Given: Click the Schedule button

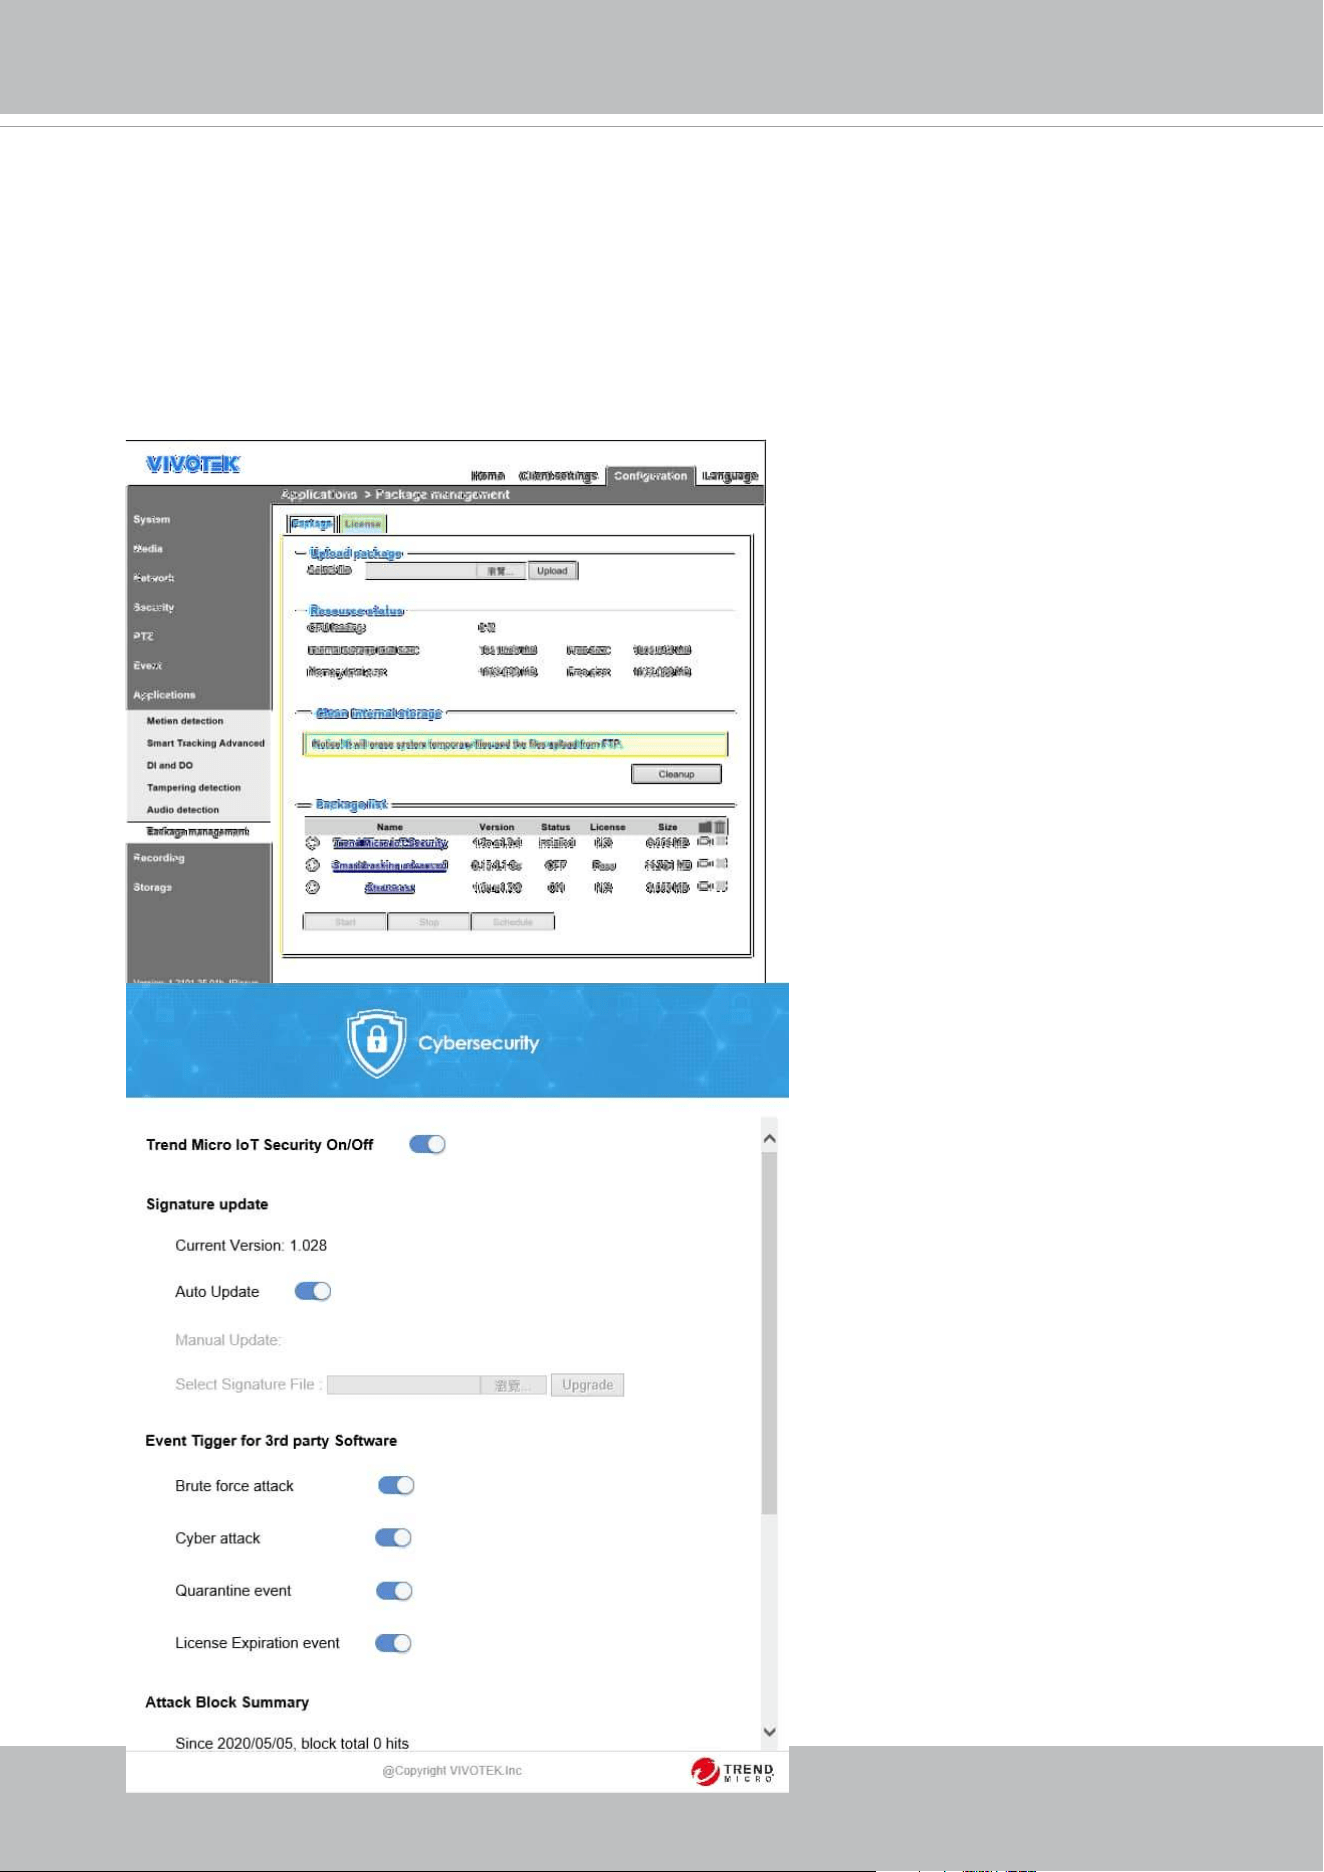Looking at the screenshot, I should [x=513, y=922].
